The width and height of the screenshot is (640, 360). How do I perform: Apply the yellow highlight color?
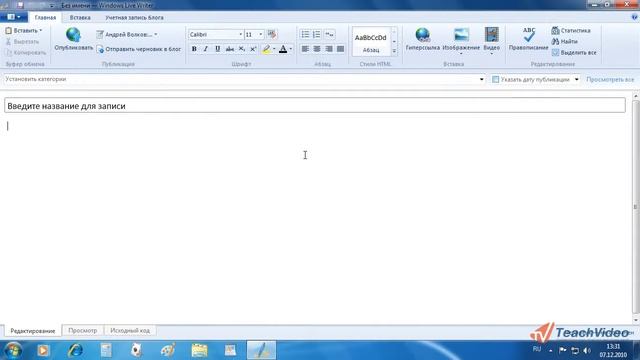click(266, 49)
